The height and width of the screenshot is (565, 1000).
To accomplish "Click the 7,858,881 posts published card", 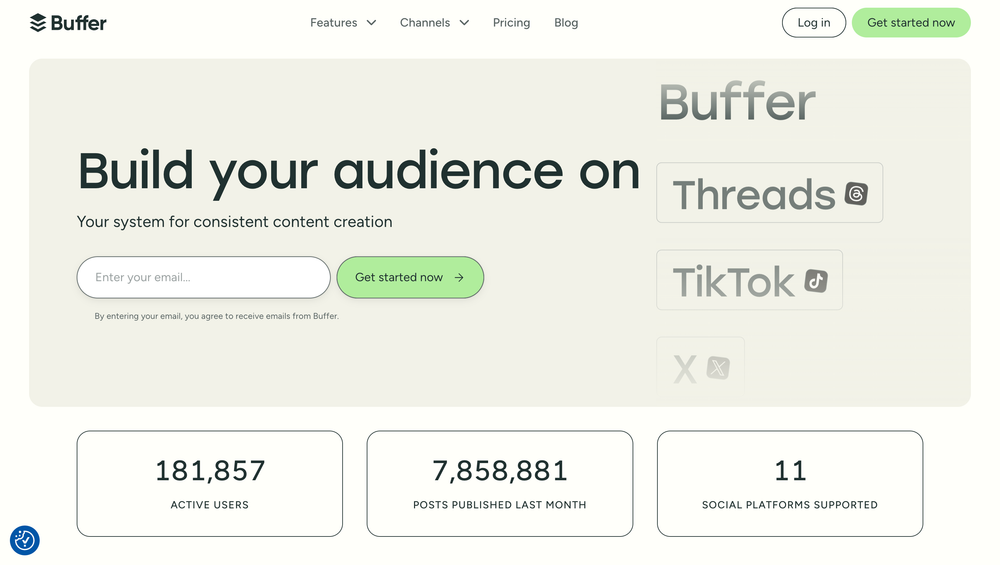I will click(500, 483).
